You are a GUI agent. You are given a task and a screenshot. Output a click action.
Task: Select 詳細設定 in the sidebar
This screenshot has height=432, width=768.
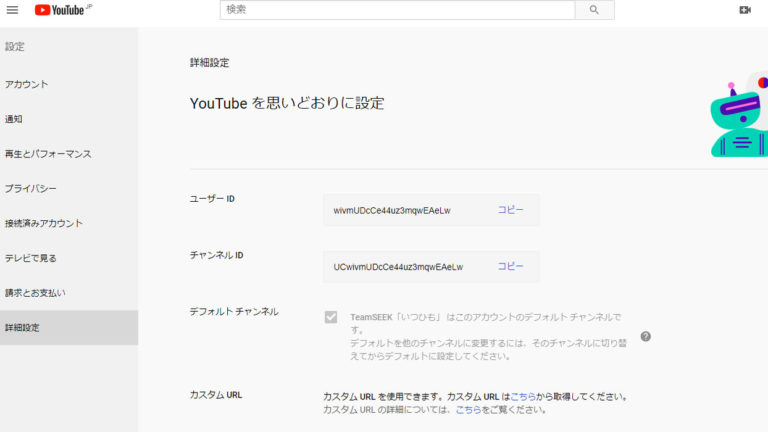pos(24,328)
